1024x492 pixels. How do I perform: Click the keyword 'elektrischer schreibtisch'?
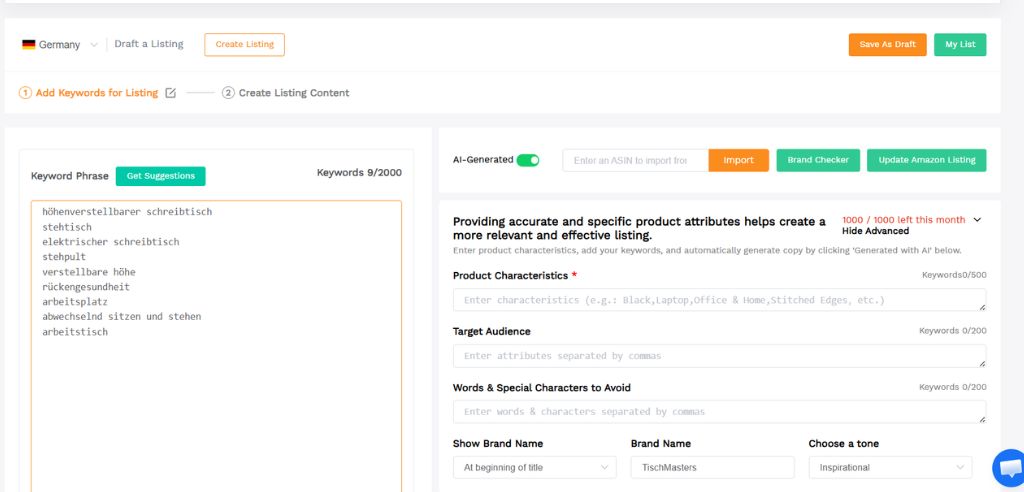pyautogui.click(x=110, y=242)
